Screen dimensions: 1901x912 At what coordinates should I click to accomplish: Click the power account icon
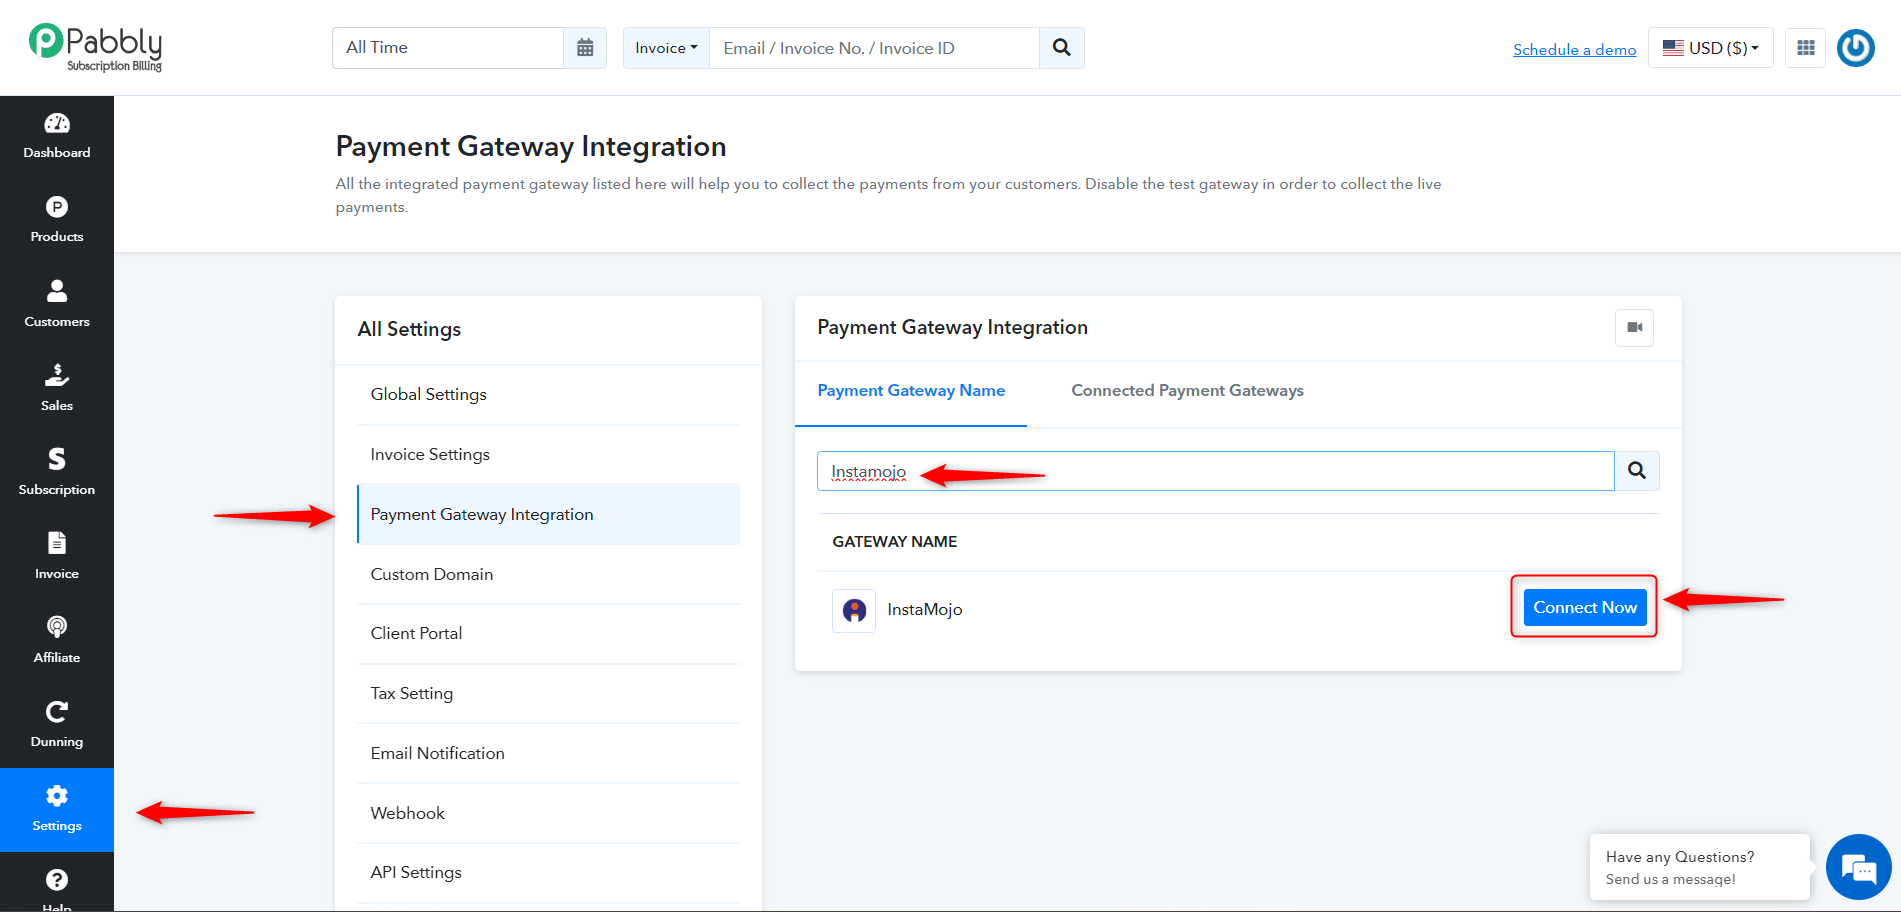click(x=1856, y=48)
